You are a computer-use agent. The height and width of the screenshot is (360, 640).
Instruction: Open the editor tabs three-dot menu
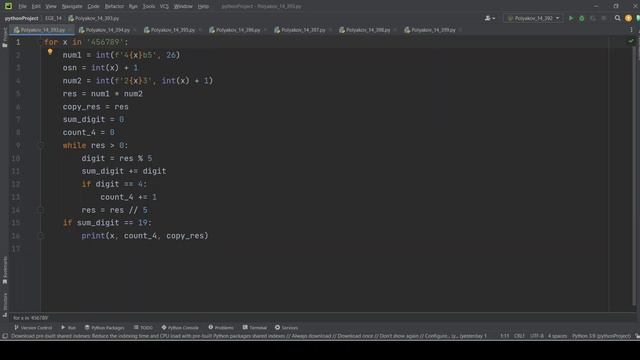point(631,30)
